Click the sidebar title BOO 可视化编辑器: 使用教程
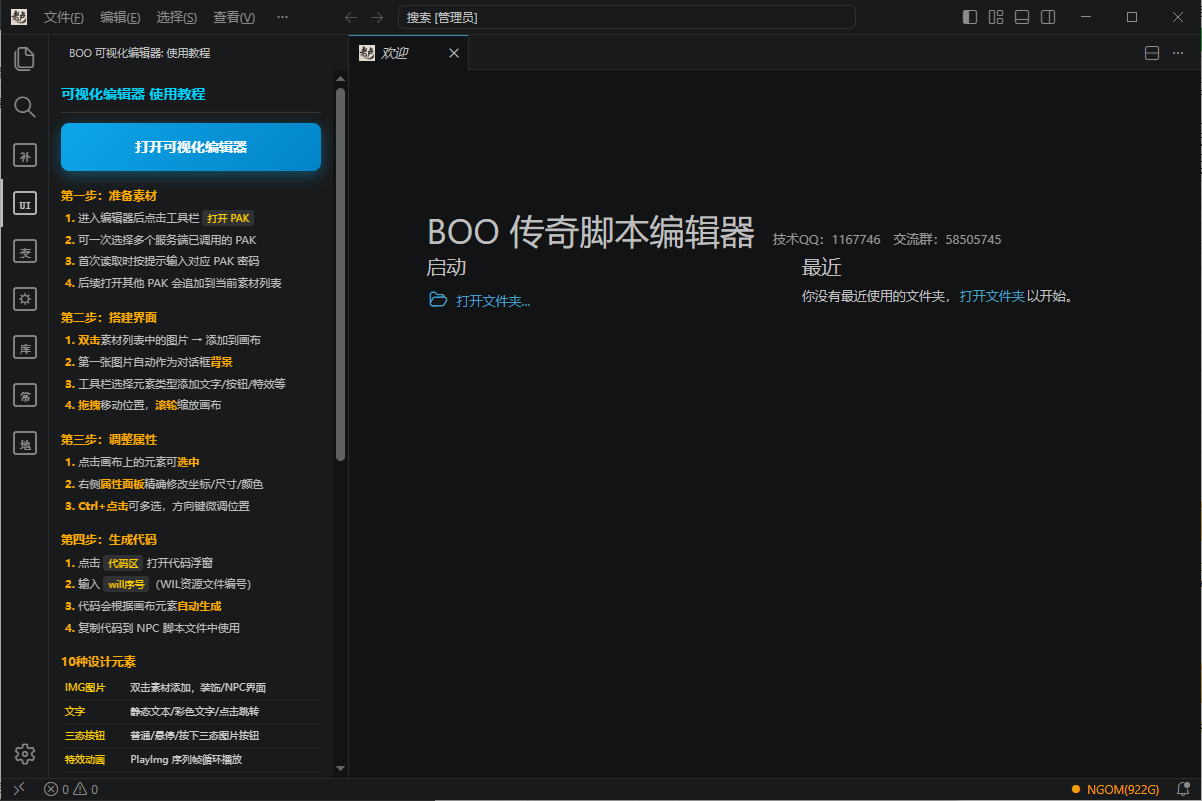This screenshot has width=1202, height=801. pyautogui.click(x=139, y=53)
